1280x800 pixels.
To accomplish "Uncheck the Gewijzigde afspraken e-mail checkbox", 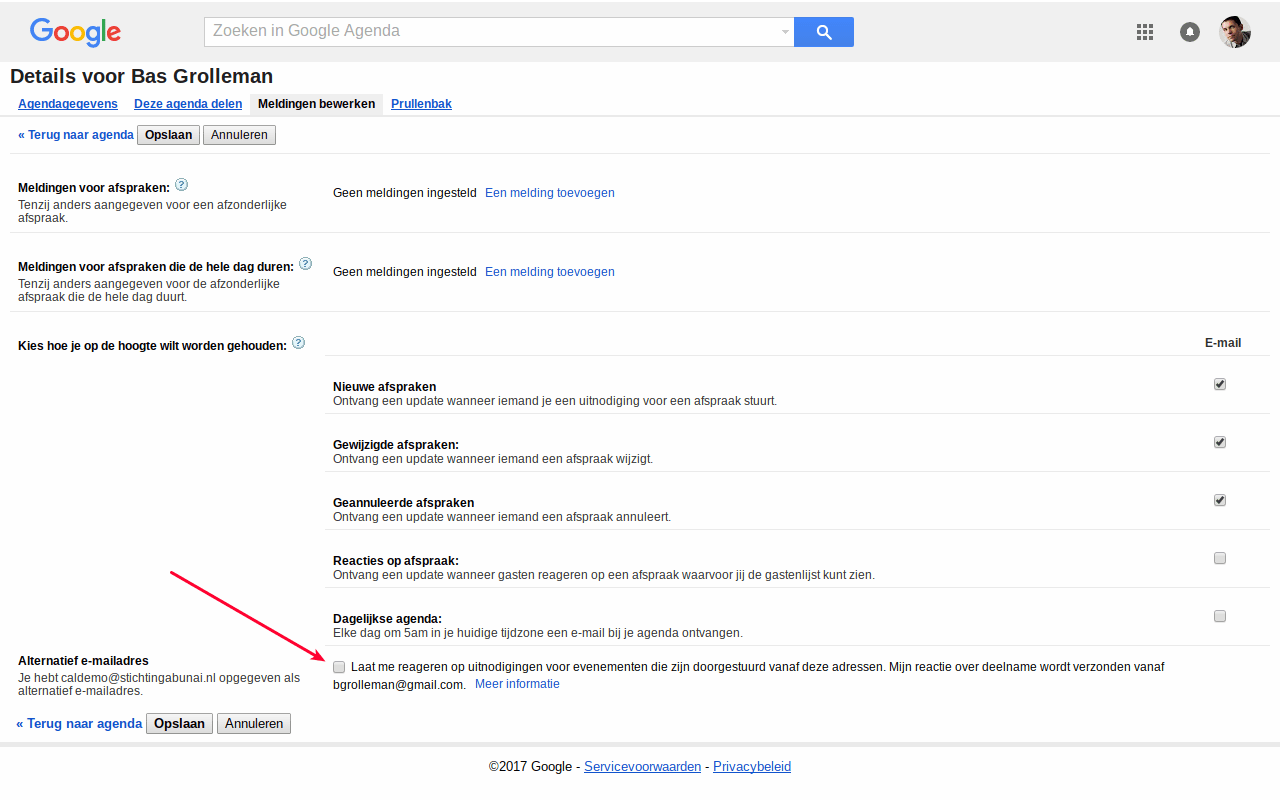I will tap(1220, 442).
